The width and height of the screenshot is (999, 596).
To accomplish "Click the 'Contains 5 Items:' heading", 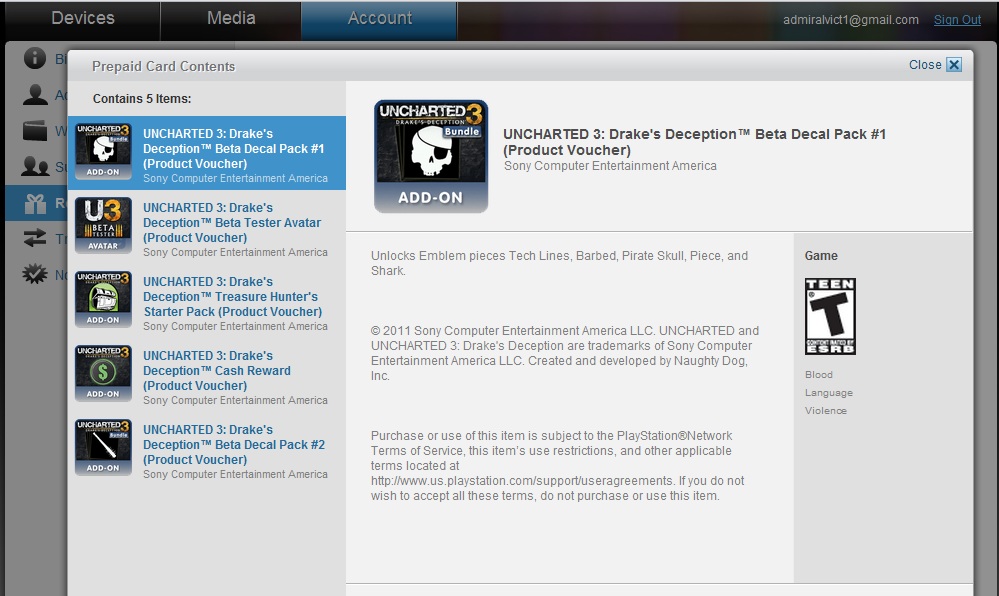I will [142, 99].
